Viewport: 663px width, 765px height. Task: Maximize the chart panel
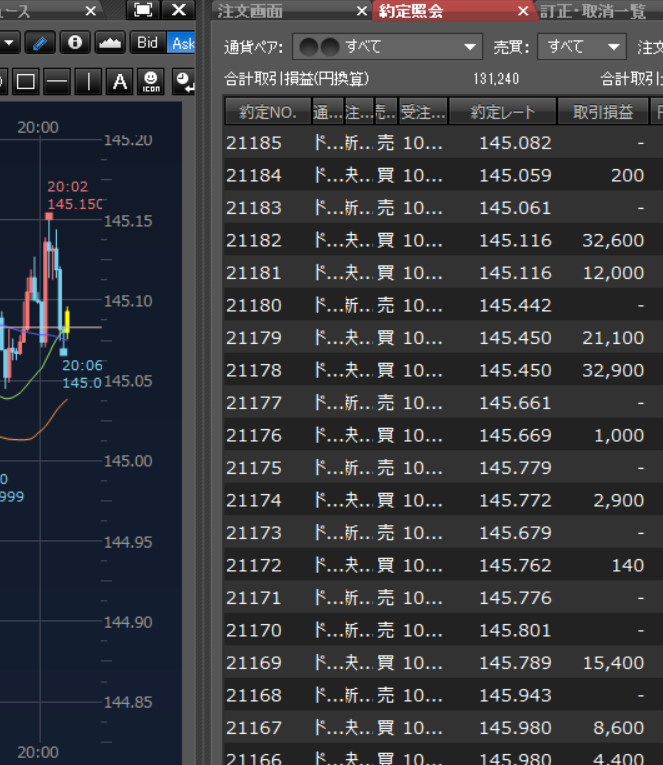click(143, 10)
